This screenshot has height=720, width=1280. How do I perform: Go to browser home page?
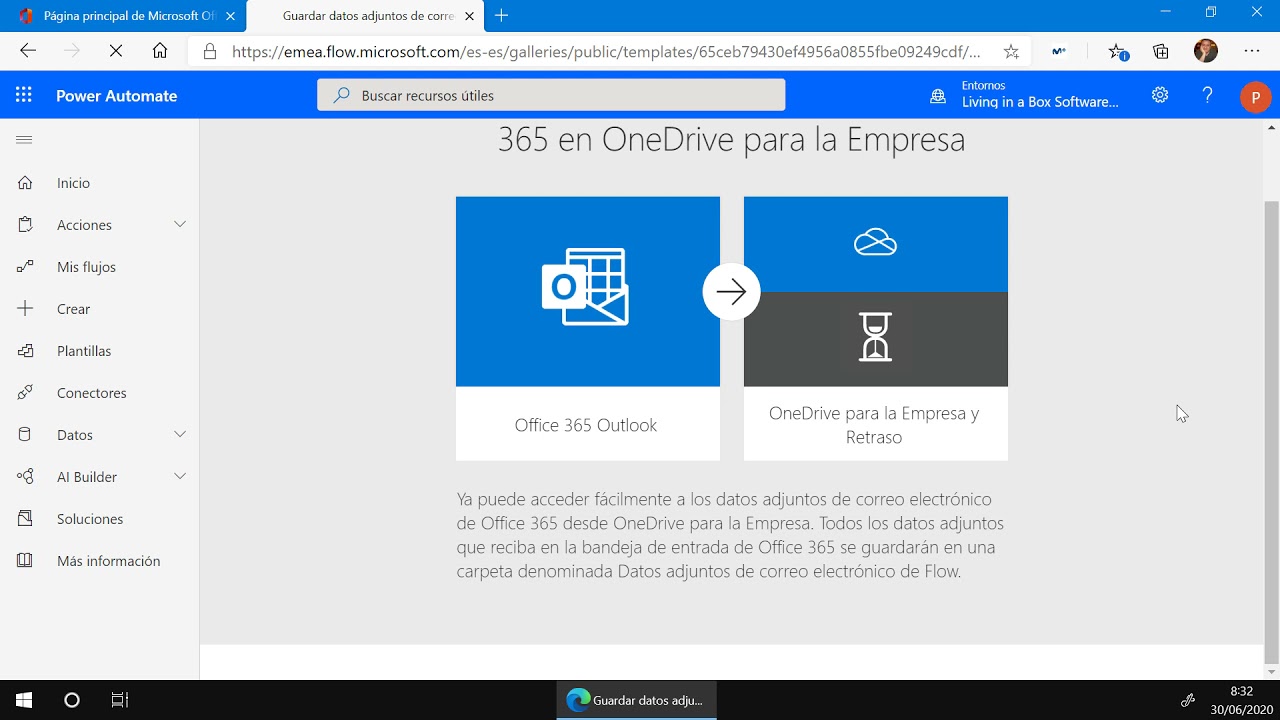(x=160, y=51)
